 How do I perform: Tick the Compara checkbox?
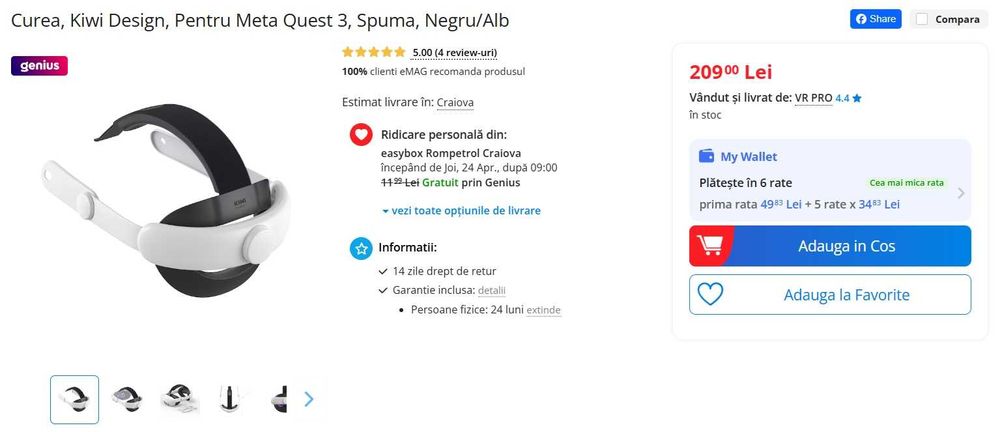(922, 19)
